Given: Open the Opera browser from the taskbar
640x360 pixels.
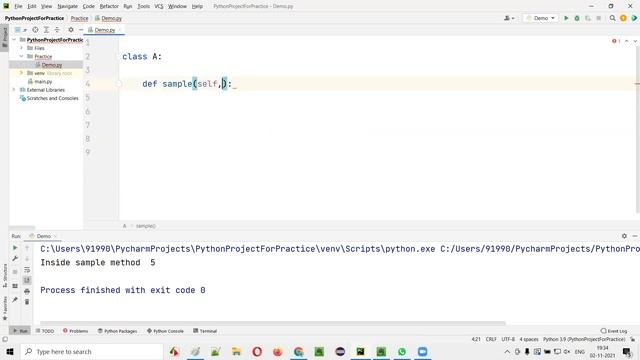Looking at the screenshot, I should coord(257,351).
